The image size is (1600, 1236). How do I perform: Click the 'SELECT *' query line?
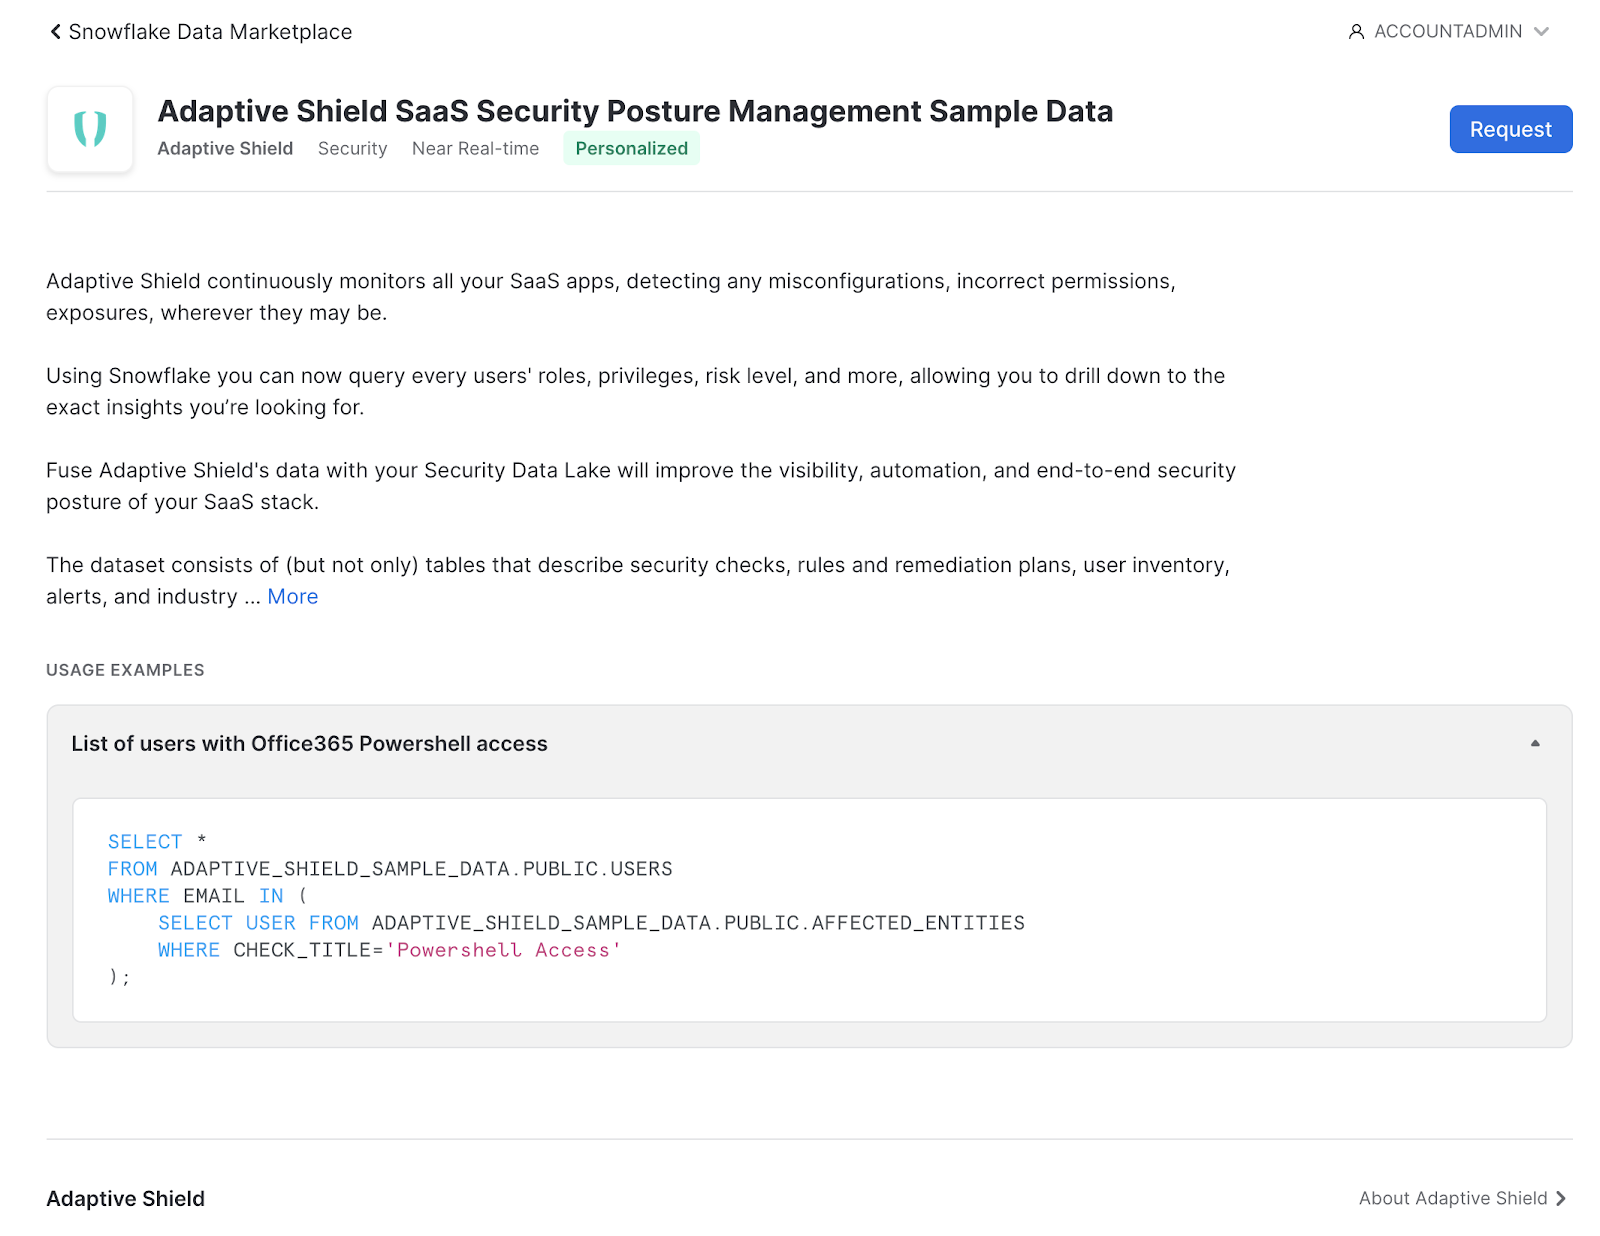157,842
